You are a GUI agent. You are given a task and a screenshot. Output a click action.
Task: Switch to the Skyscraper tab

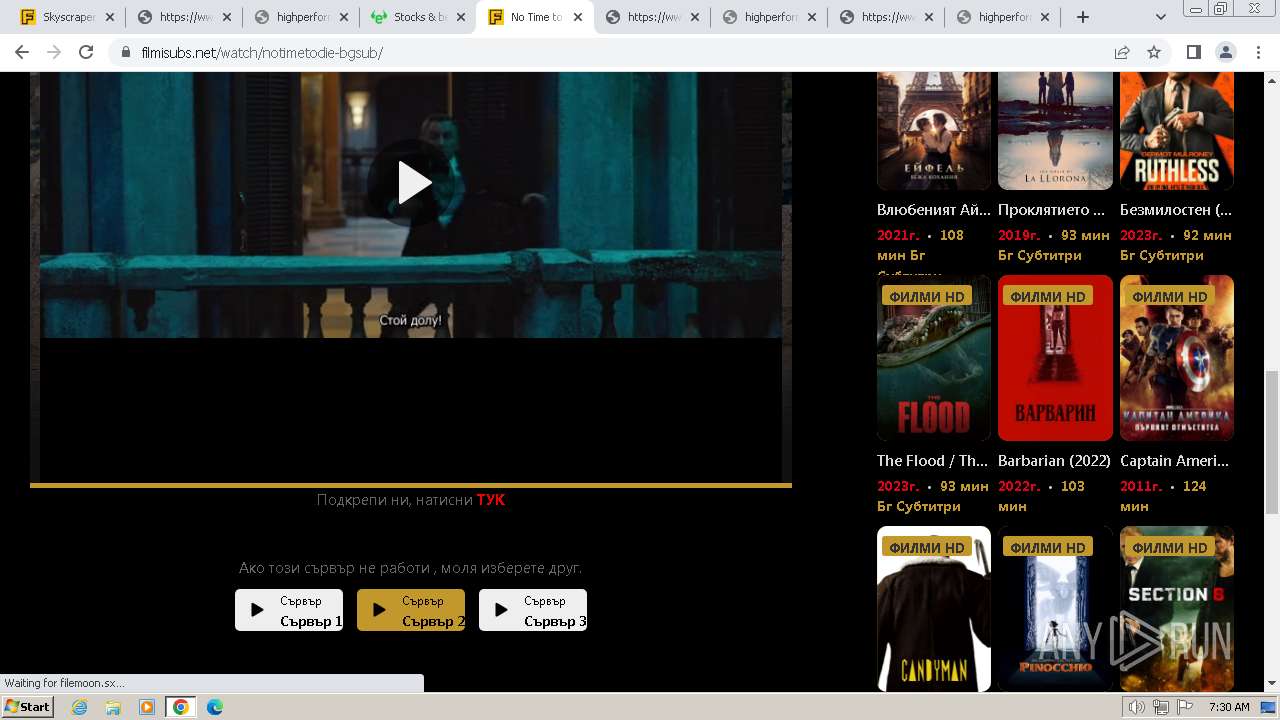coord(68,17)
